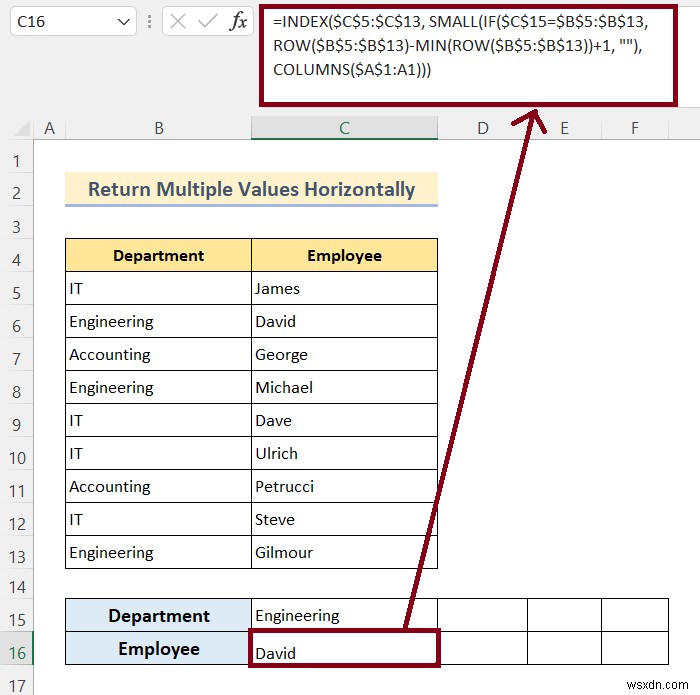Click the Select All corner triangle
Image resolution: width=700 pixels, height=695 pixels.
(x=22, y=129)
